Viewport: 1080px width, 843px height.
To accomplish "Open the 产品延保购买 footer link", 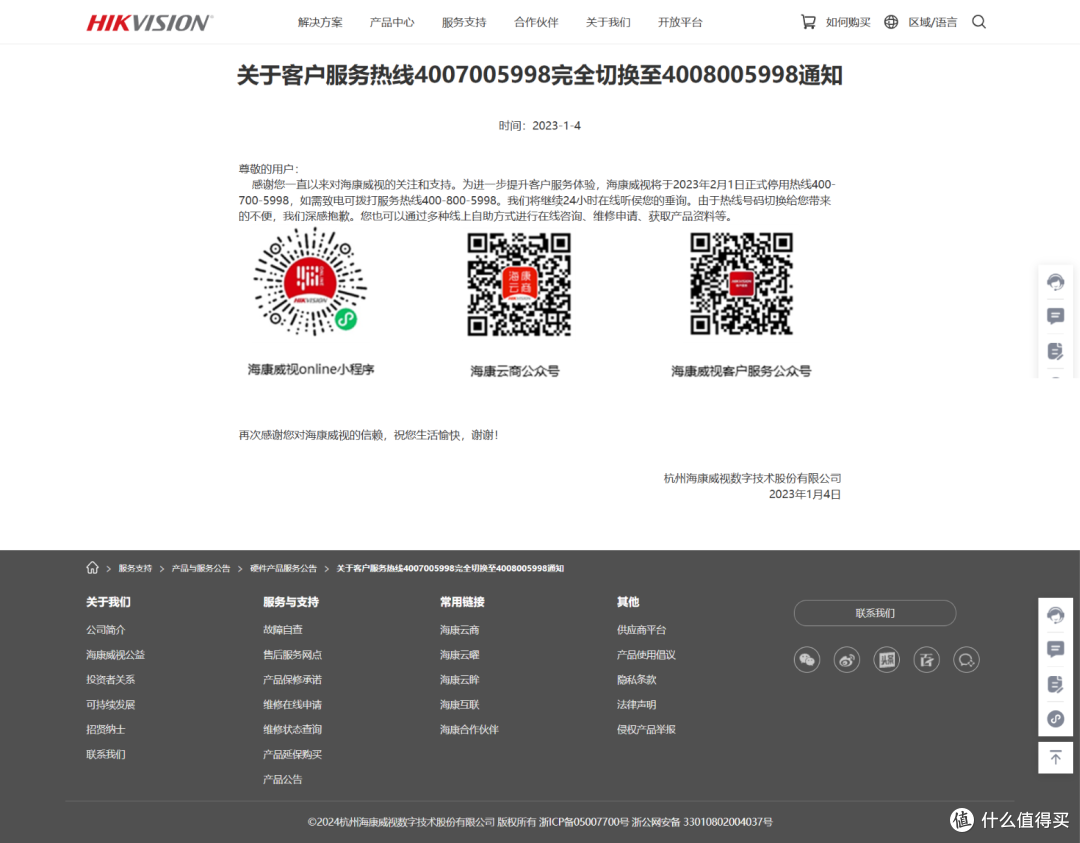I will [x=292, y=754].
